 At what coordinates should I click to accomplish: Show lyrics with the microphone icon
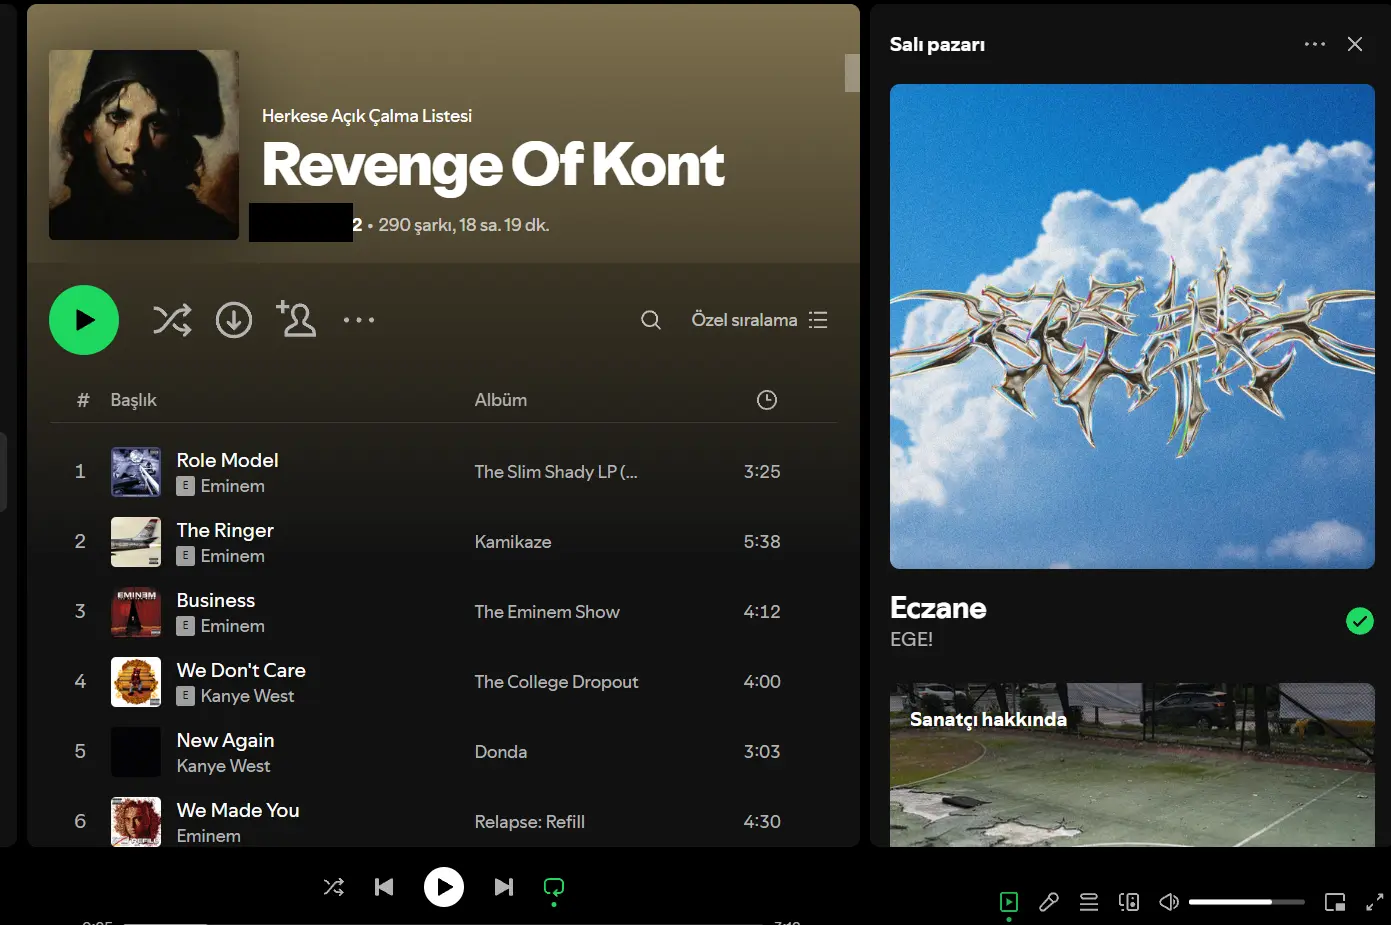click(x=1049, y=902)
